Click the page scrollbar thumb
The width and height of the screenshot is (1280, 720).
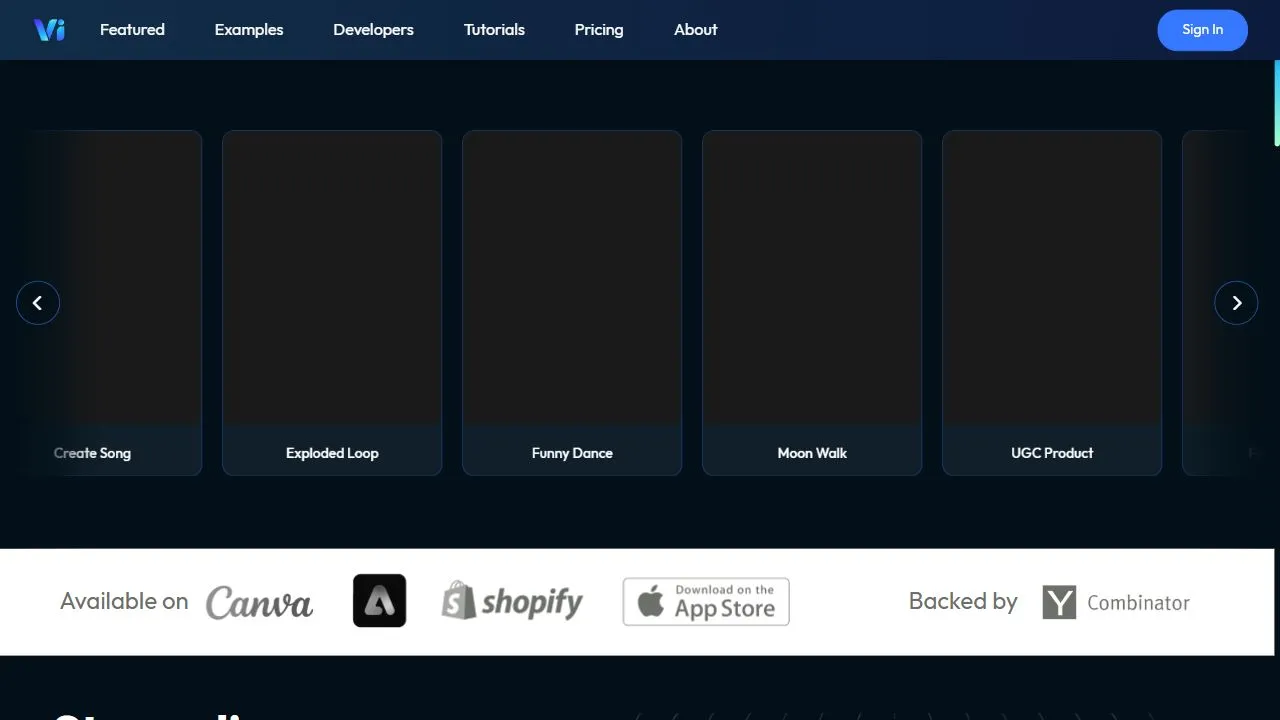pos(1277,103)
